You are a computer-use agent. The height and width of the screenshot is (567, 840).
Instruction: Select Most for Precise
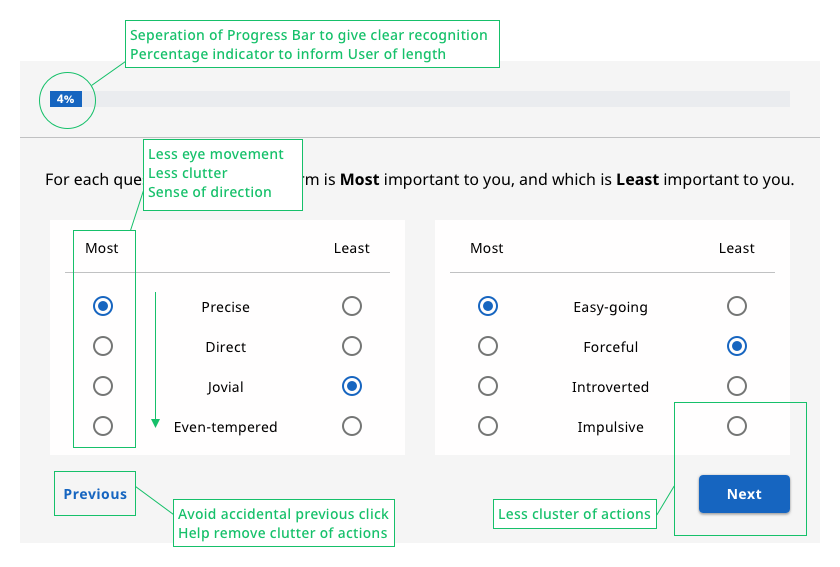(102, 306)
